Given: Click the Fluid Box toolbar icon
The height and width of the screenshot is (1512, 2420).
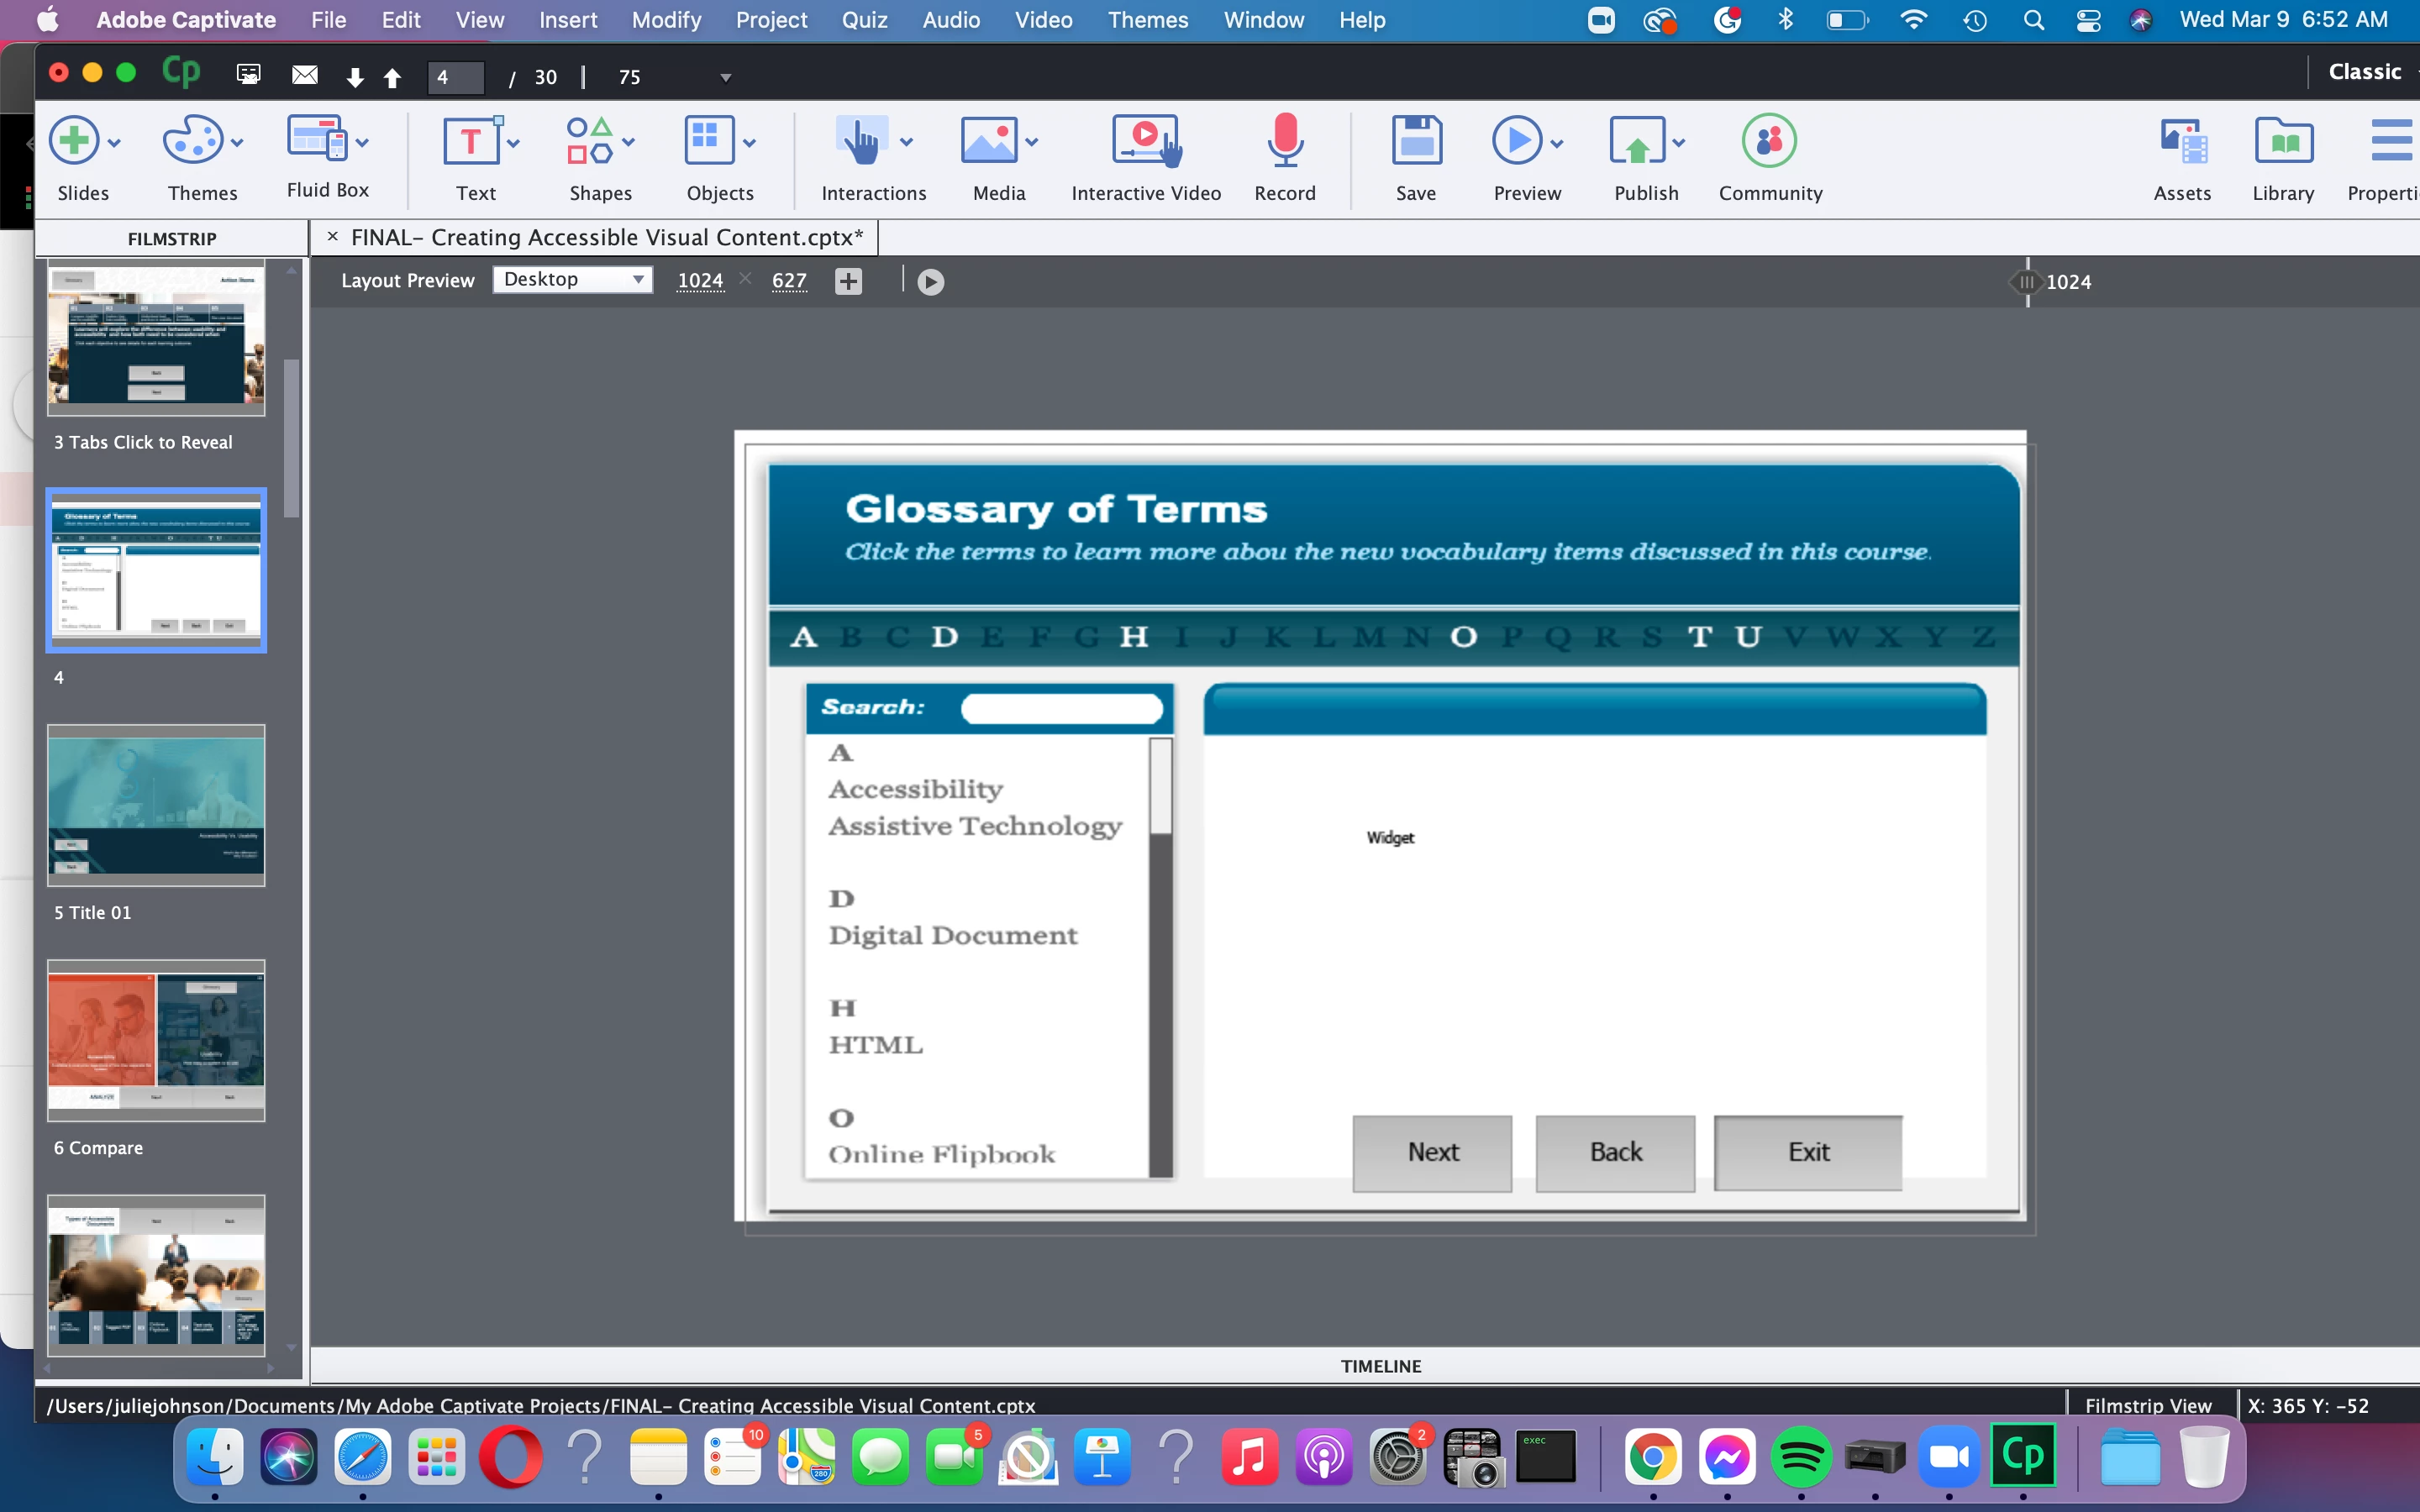Looking at the screenshot, I should (317, 139).
